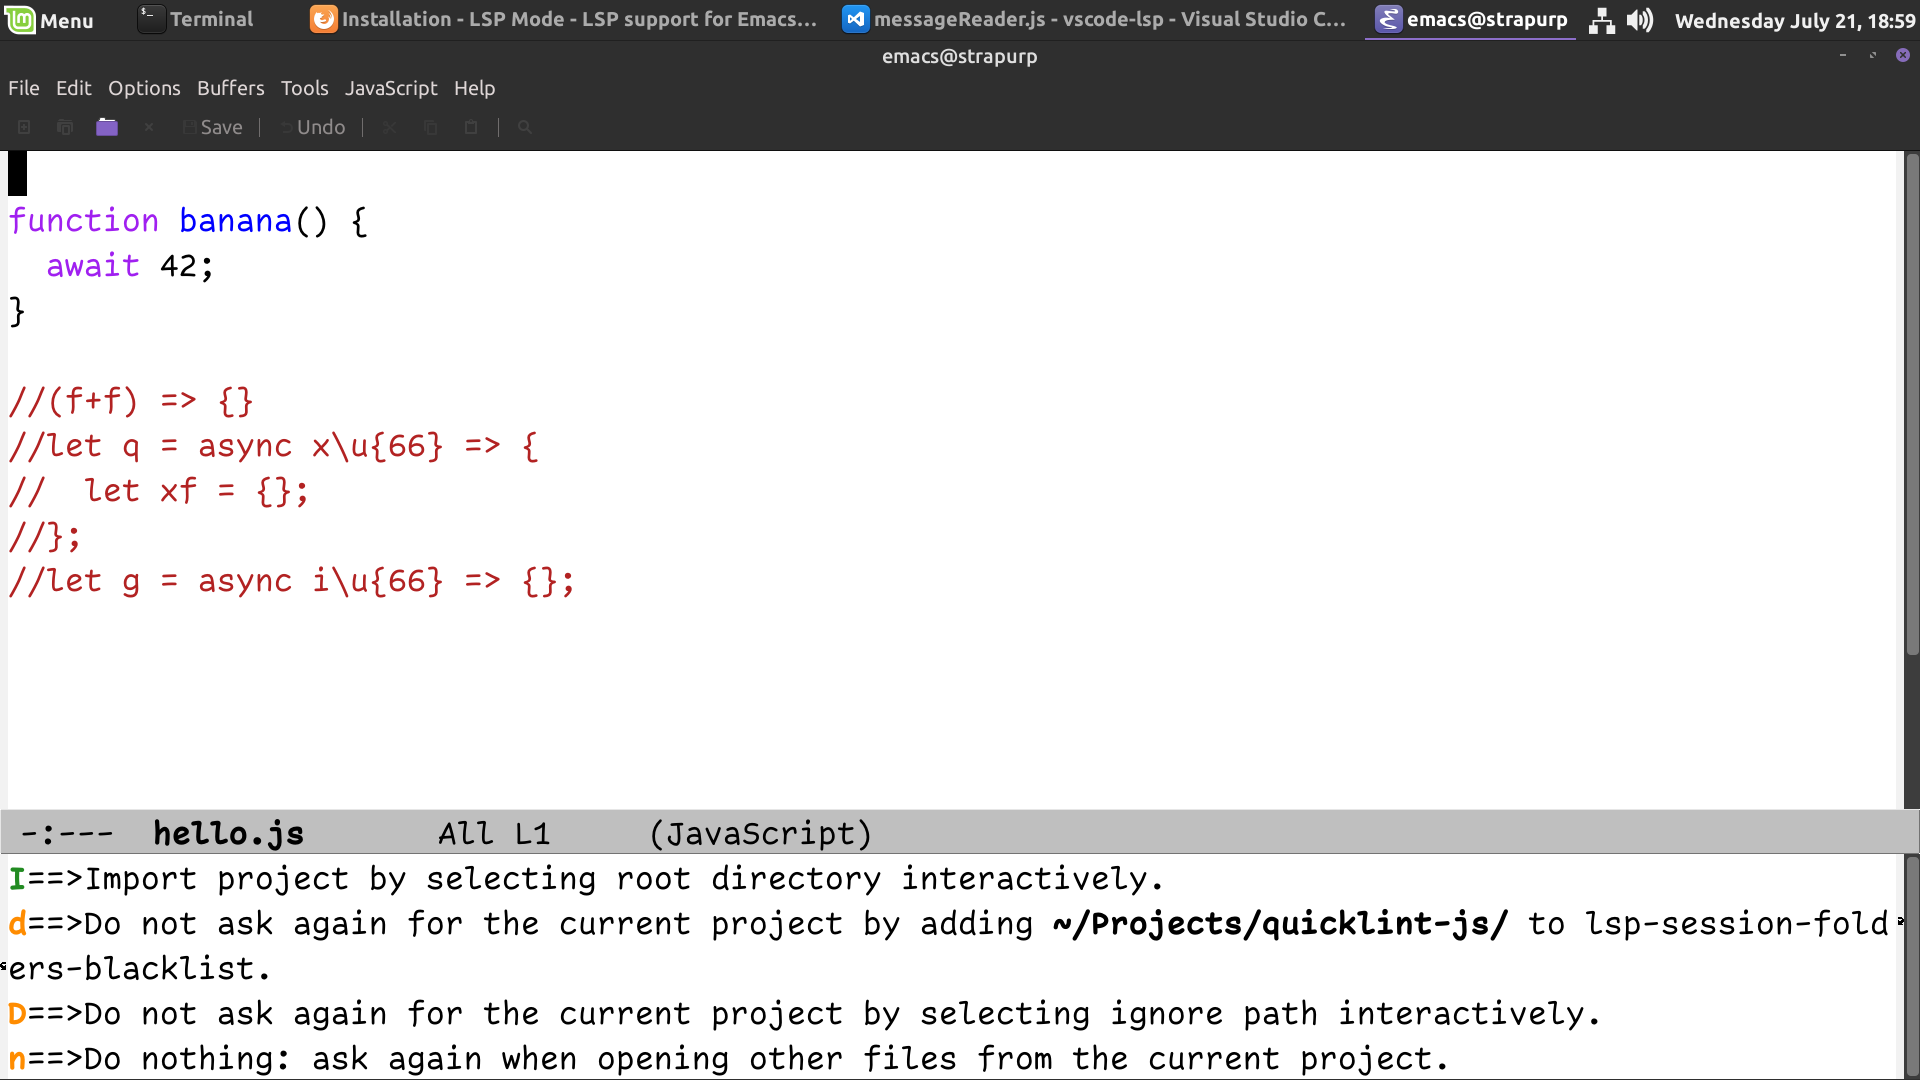This screenshot has width=1920, height=1080.
Task: Click the Kill Buffer X toolbar icon
Action: tap(149, 127)
